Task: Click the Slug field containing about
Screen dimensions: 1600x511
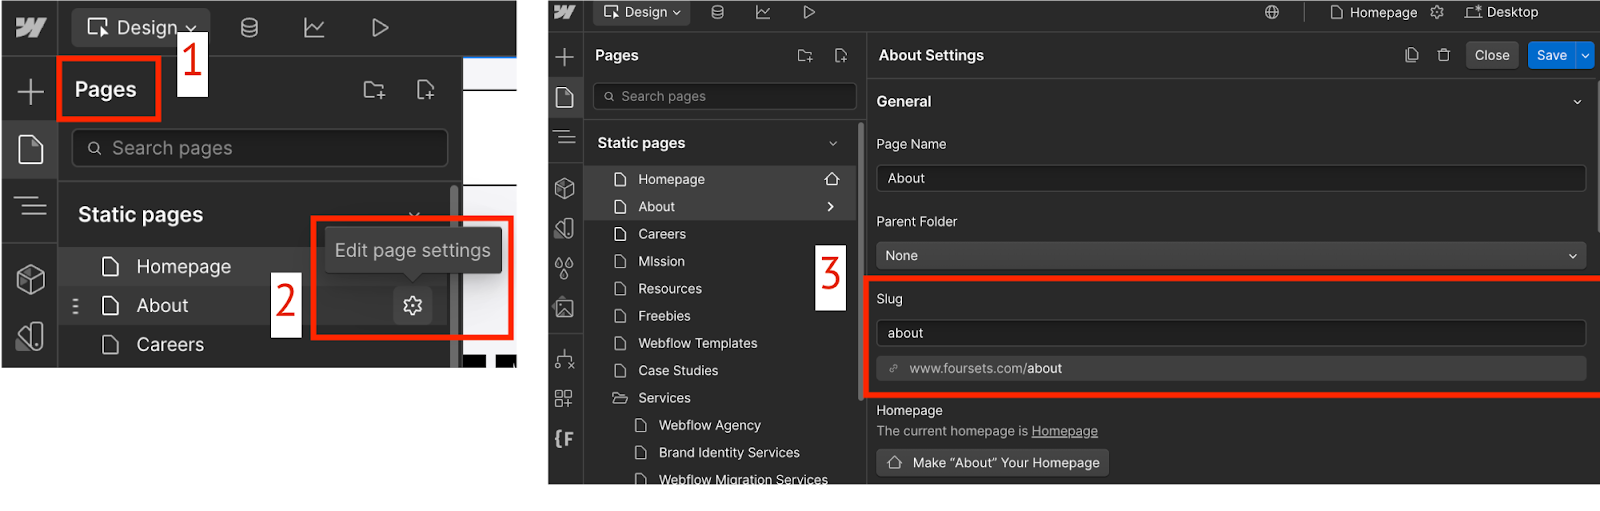Action: tap(1231, 333)
